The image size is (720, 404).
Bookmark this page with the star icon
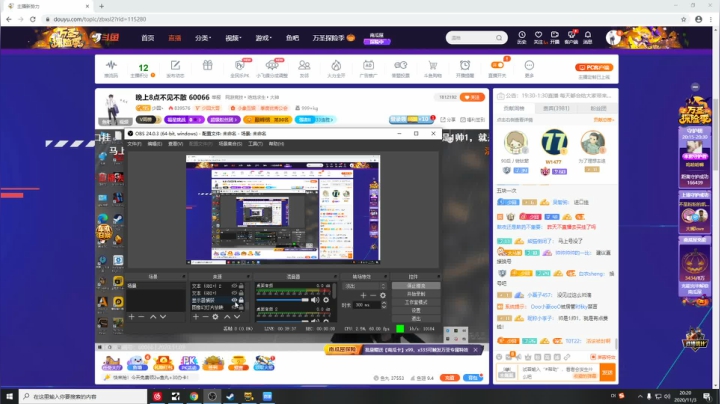(683, 19)
